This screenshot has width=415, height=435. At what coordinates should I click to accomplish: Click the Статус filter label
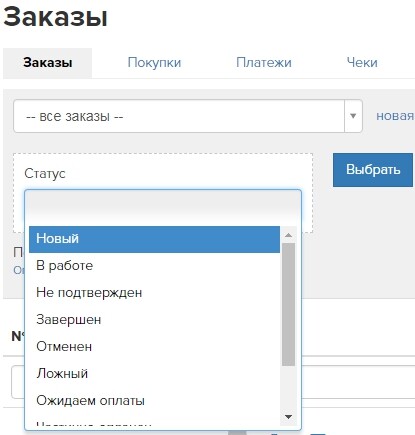[x=45, y=174]
